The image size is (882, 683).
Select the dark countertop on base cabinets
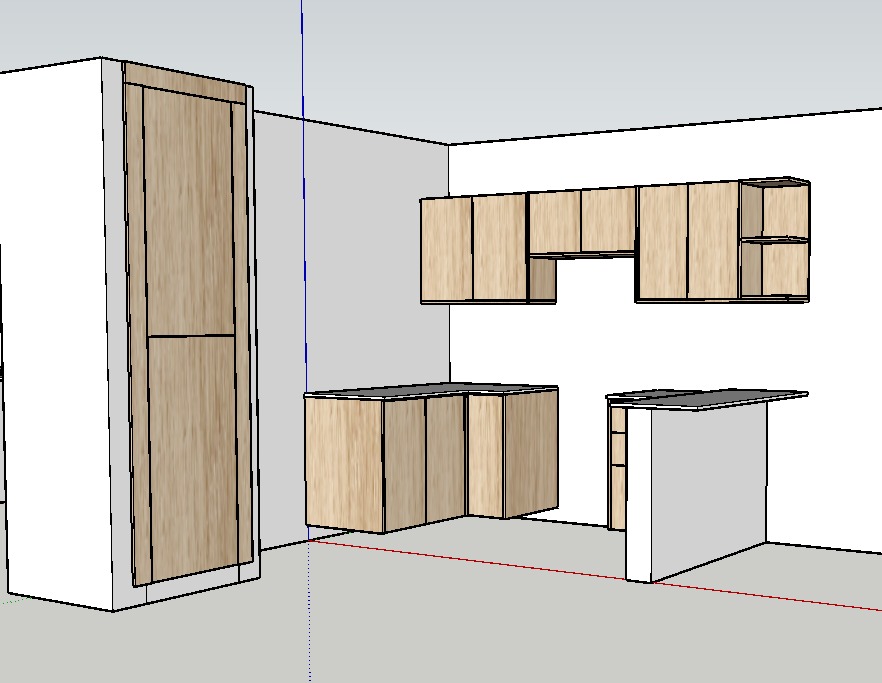point(430,389)
